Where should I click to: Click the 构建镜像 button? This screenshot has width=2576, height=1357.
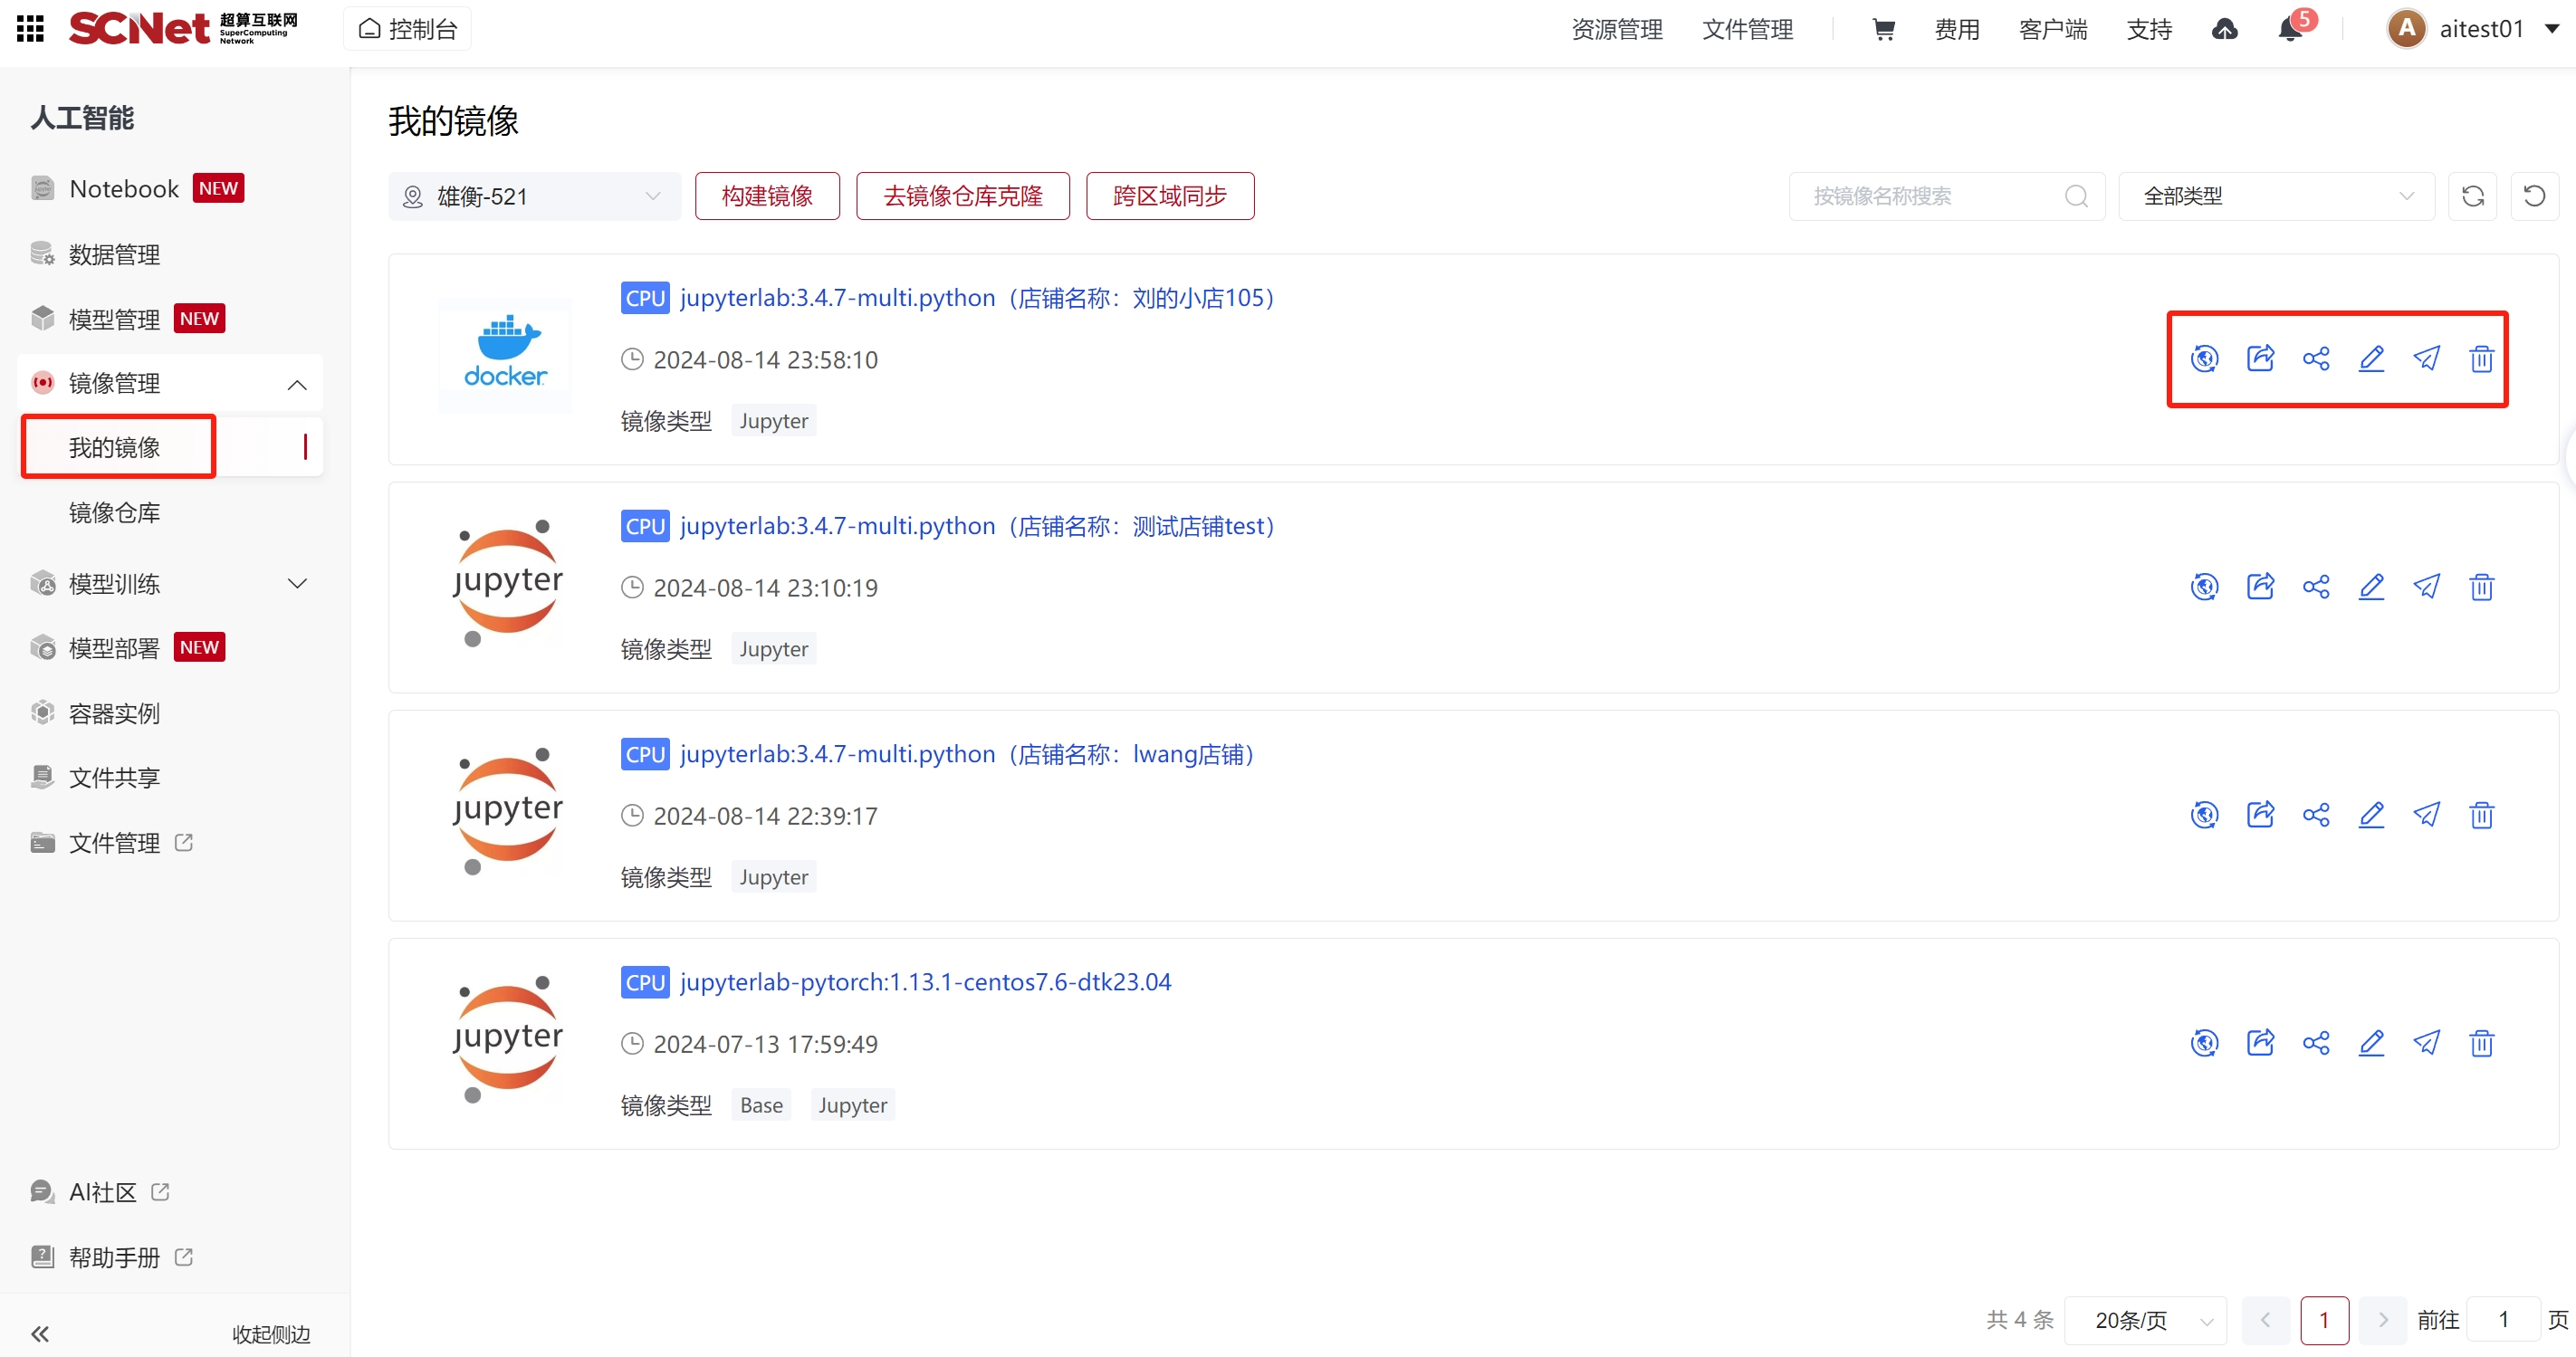767,196
